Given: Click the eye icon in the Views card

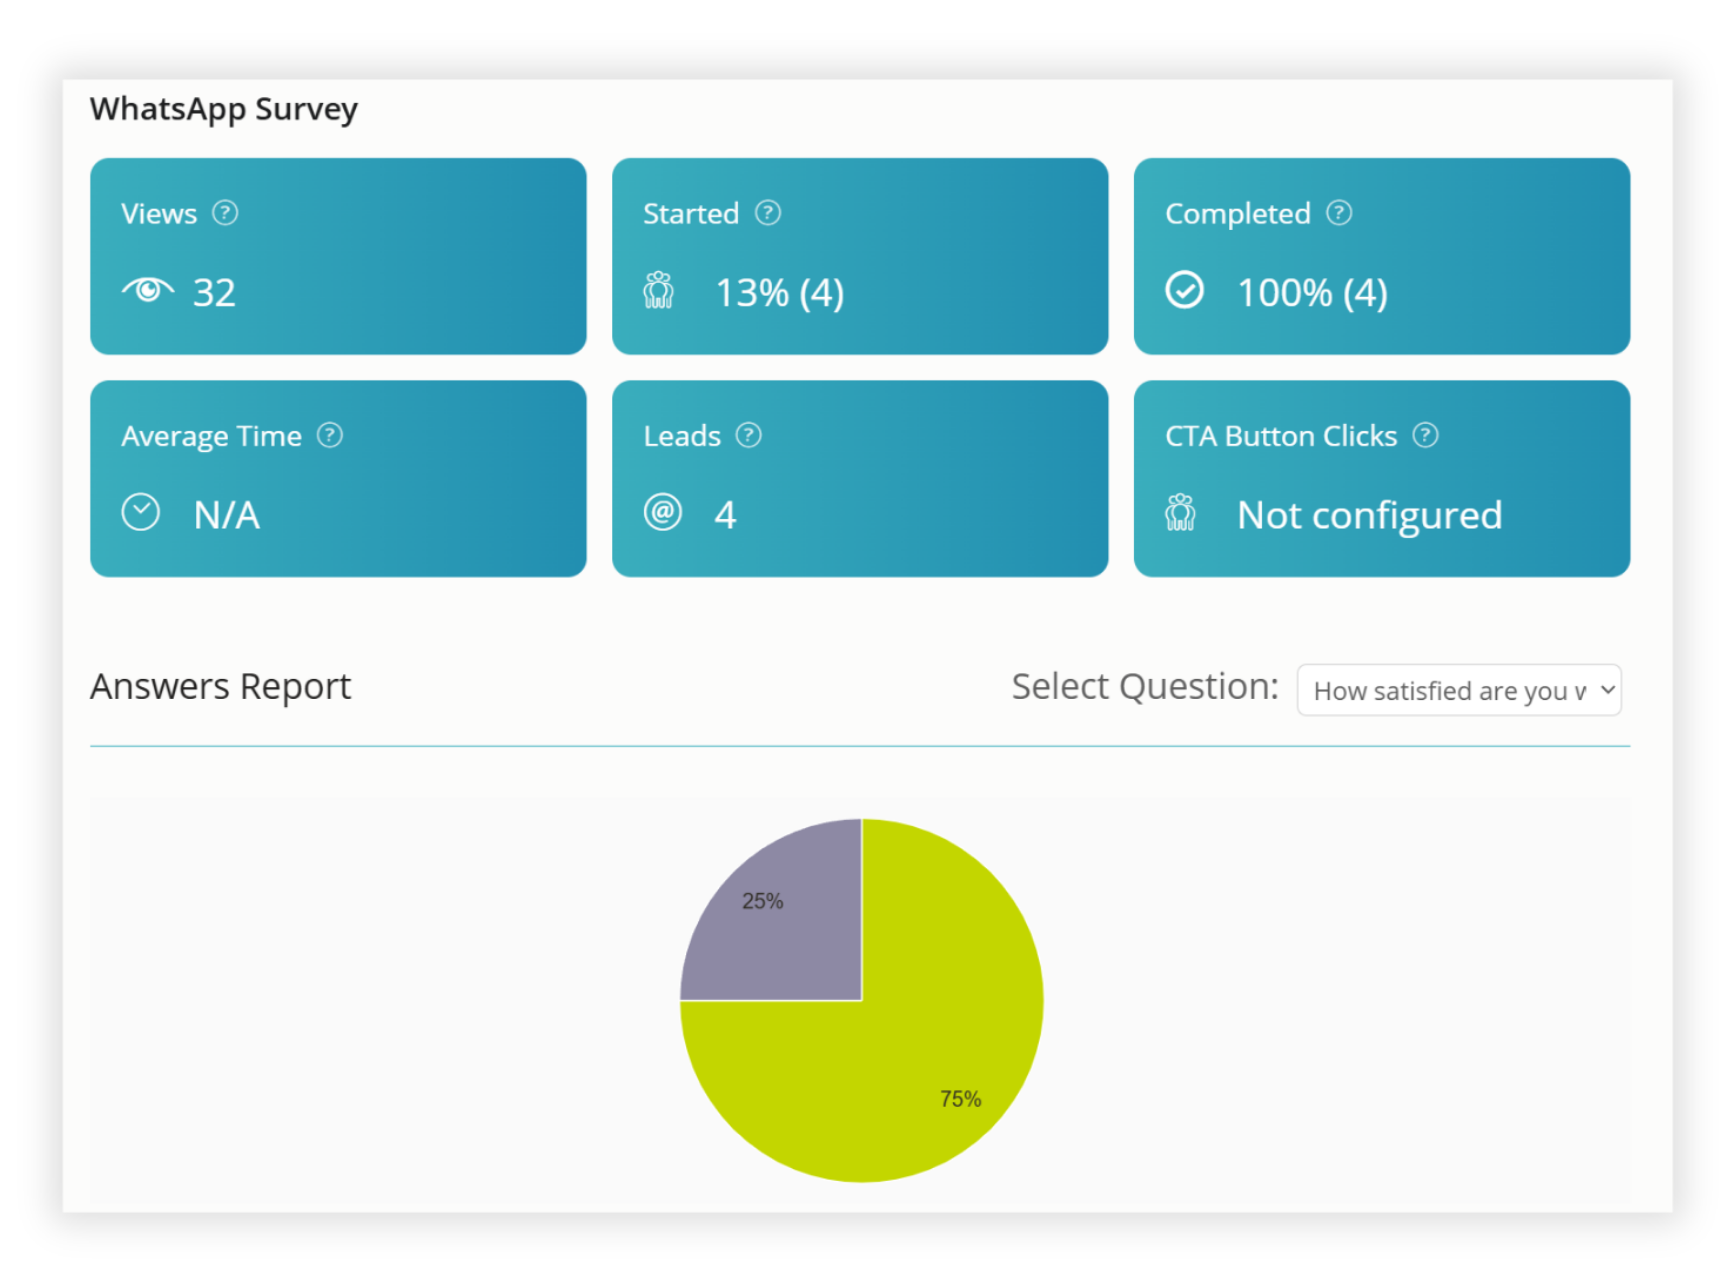Looking at the screenshot, I should tap(148, 291).
